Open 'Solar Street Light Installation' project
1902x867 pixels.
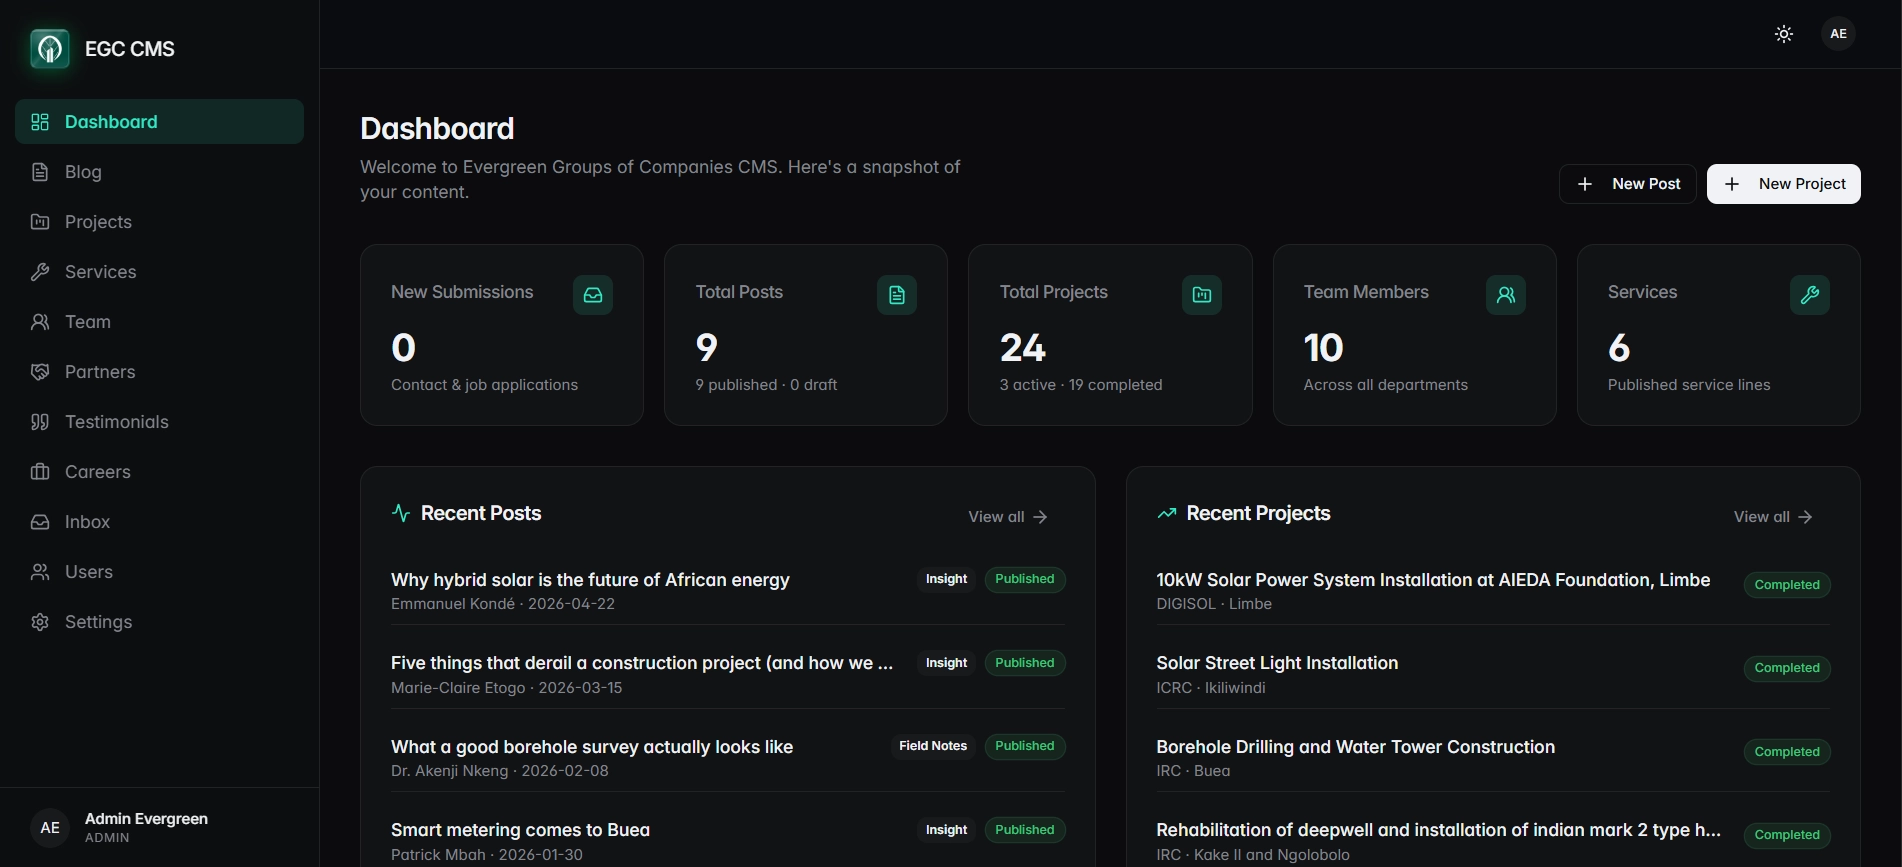click(1277, 663)
